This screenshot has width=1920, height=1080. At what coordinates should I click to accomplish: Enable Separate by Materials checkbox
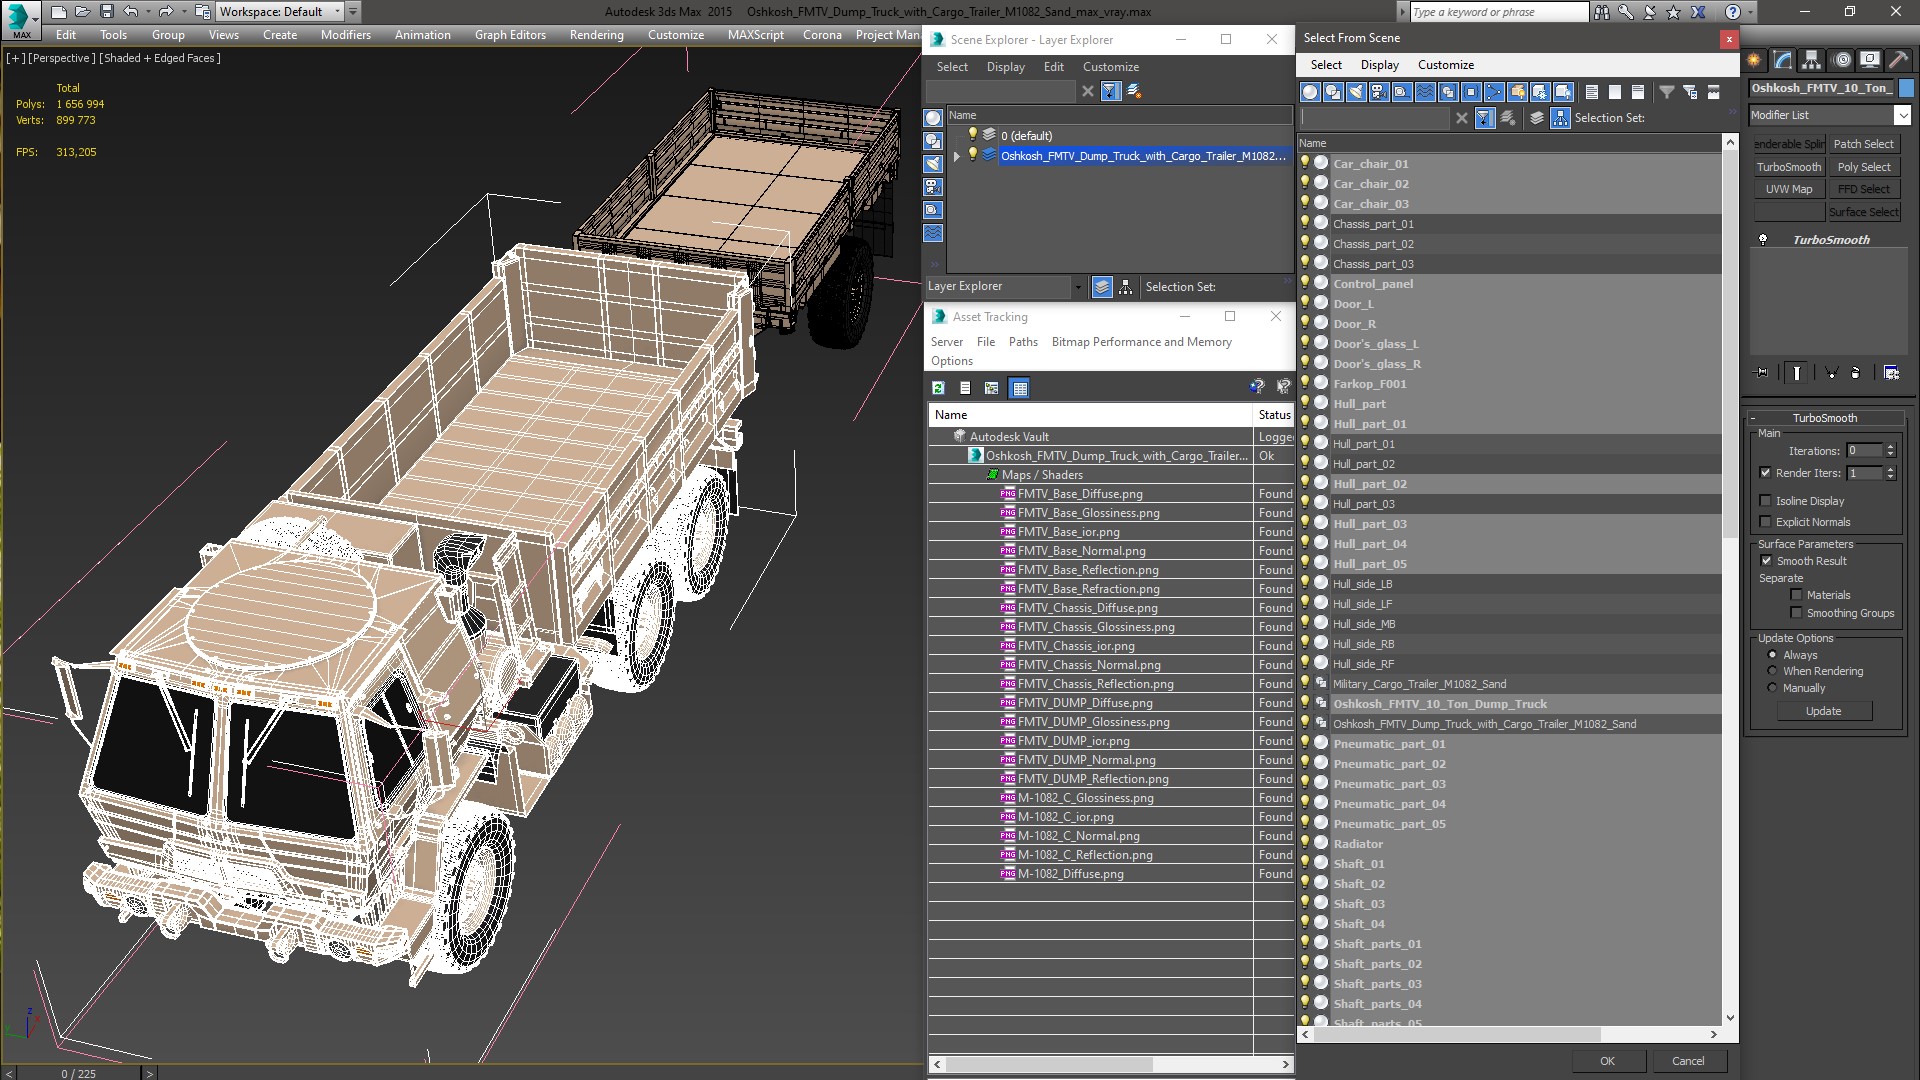[1796, 595]
